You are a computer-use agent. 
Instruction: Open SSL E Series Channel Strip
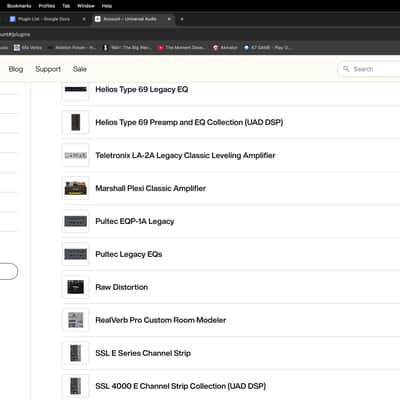click(143, 353)
